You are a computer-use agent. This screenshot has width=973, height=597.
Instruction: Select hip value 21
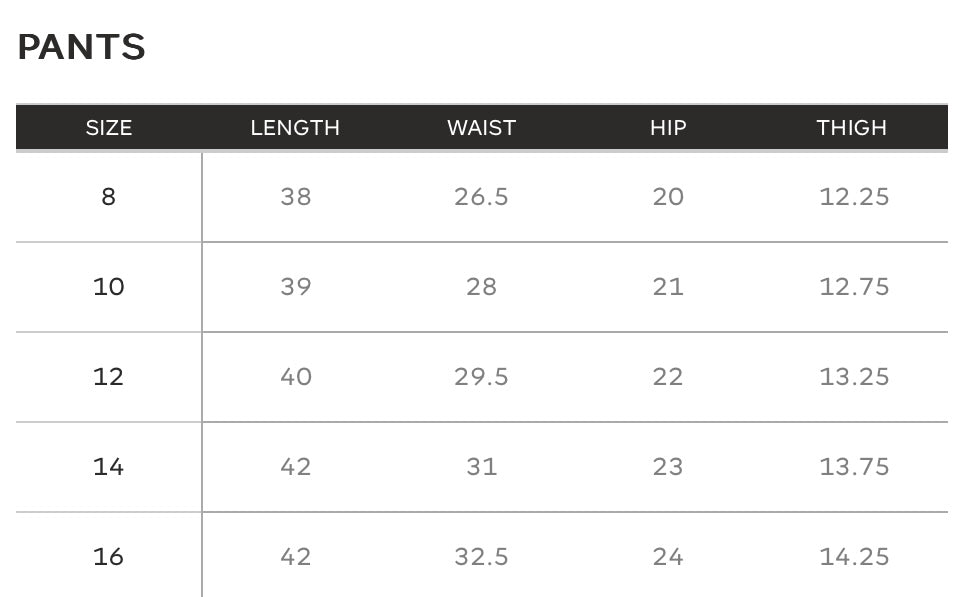click(668, 287)
